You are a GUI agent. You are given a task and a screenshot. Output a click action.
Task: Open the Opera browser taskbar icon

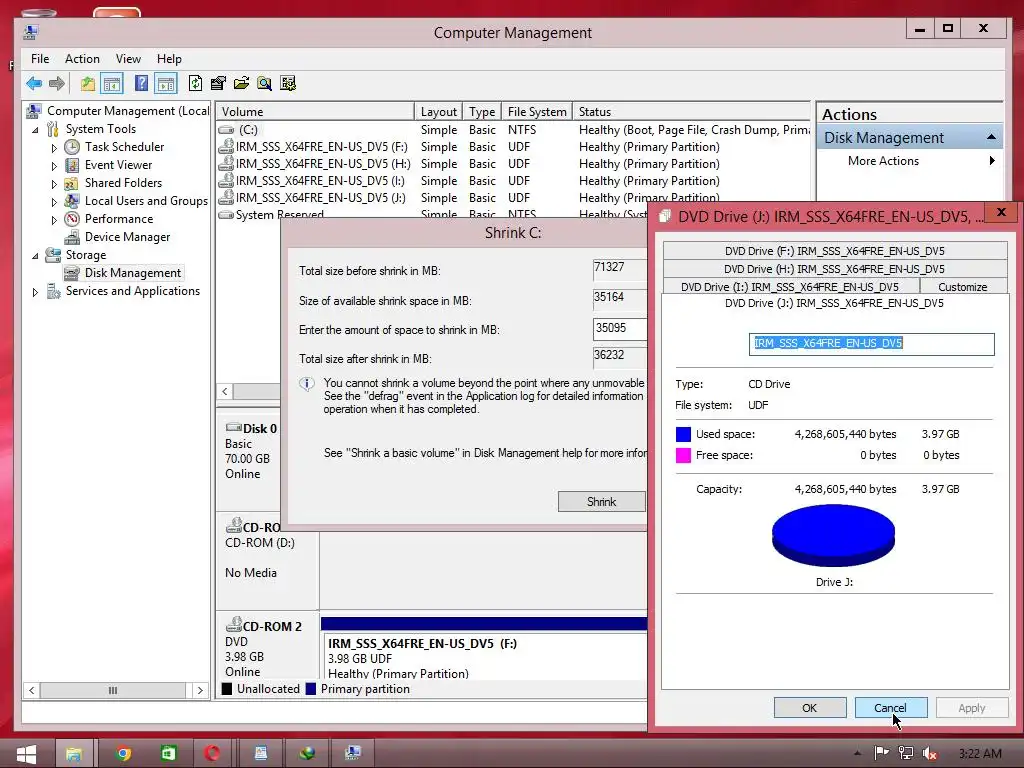(212, 754)
